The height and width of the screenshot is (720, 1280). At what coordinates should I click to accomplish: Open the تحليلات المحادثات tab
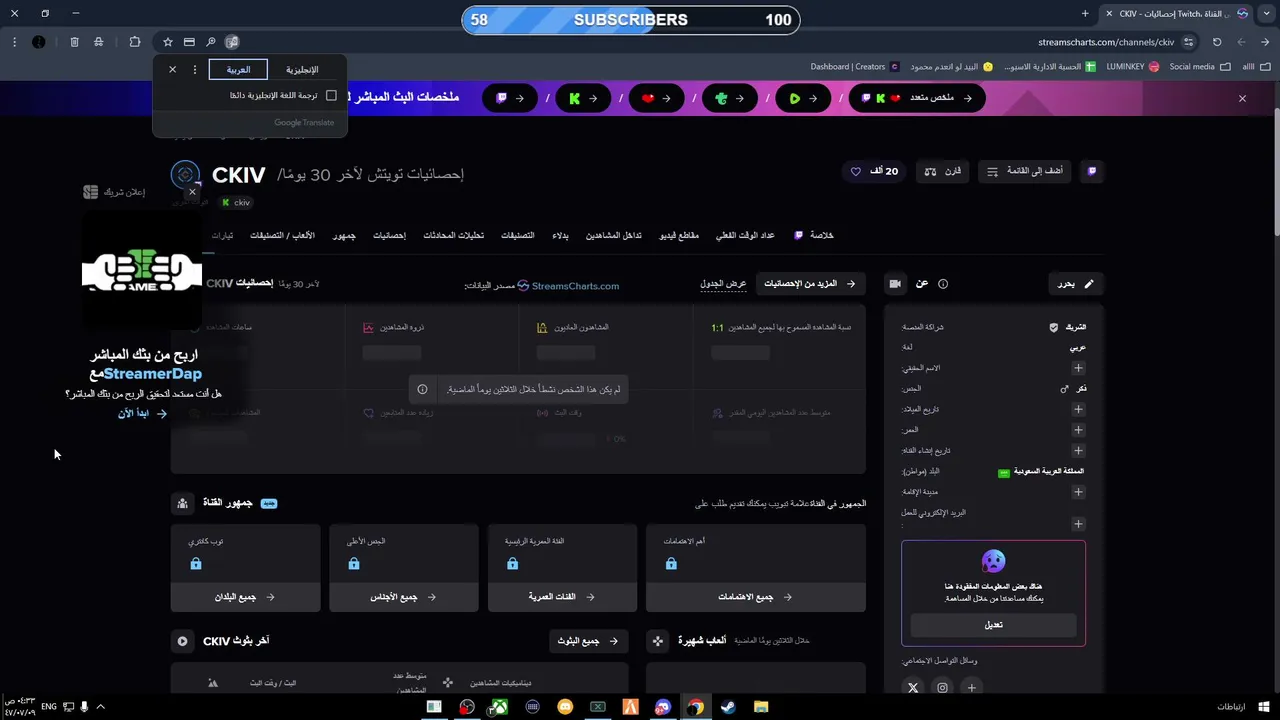pos(454,235)
